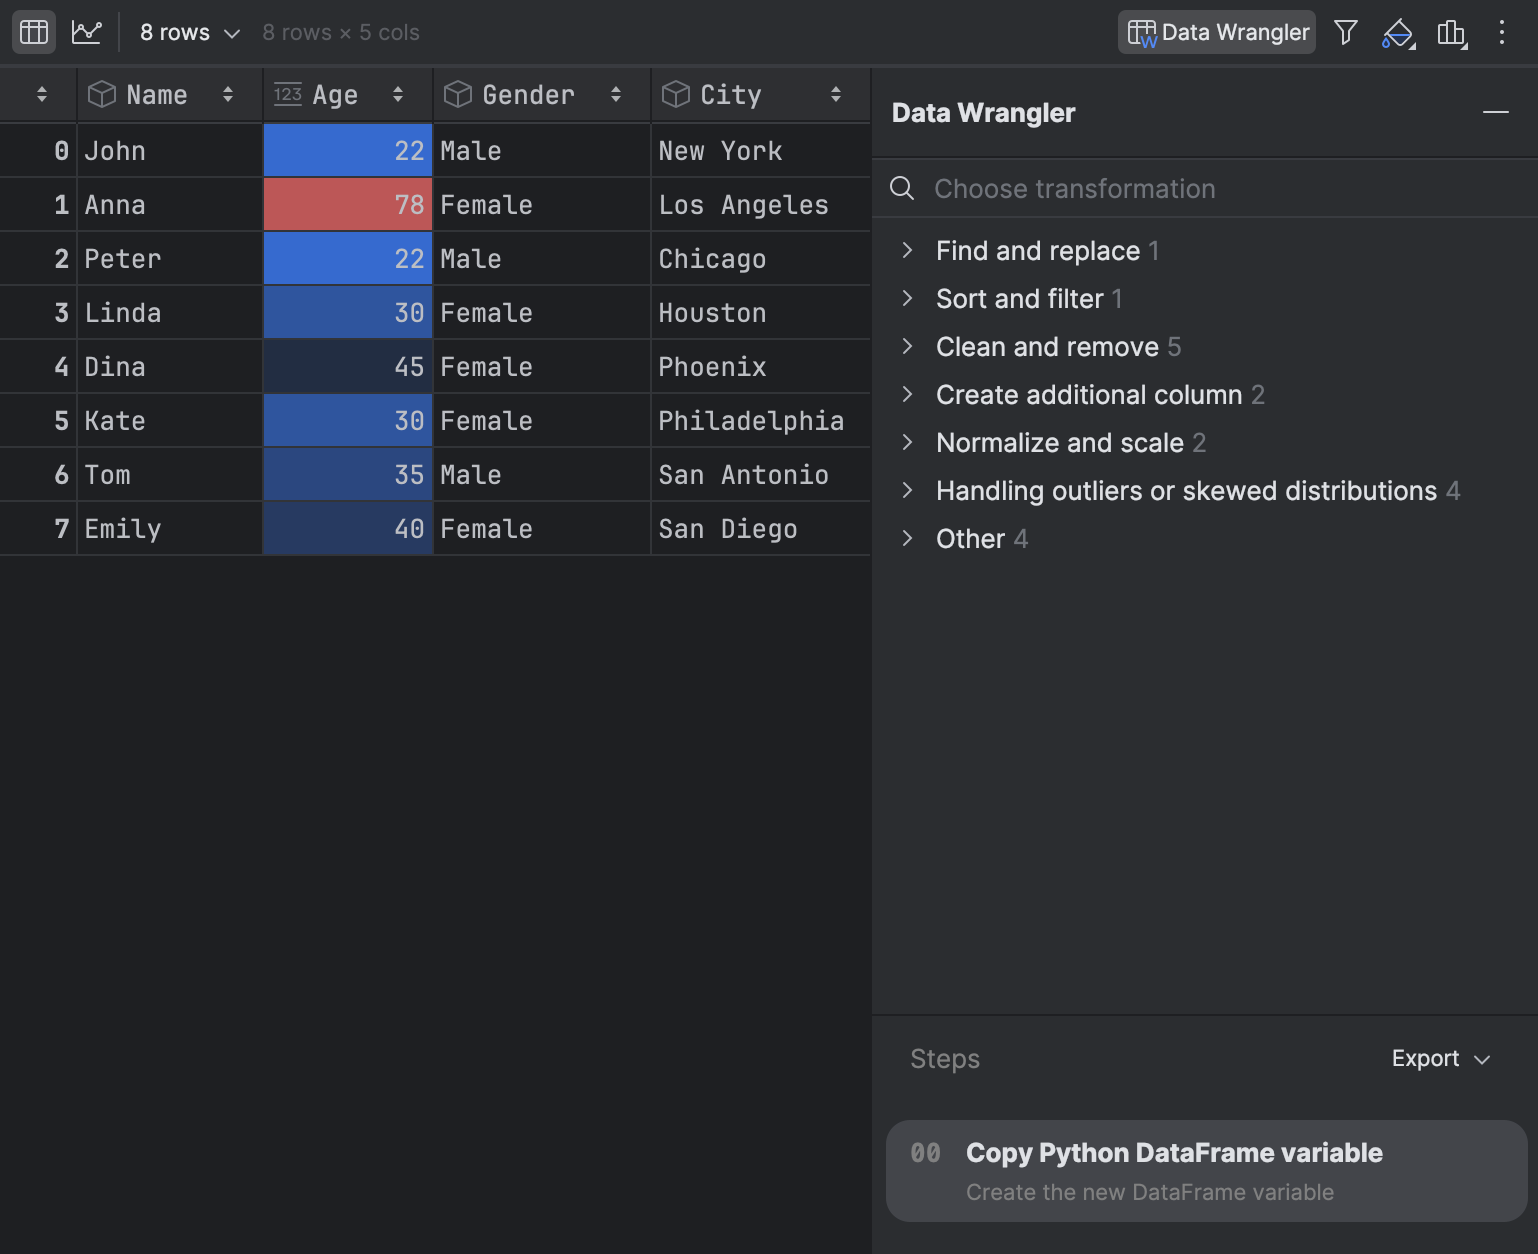The width and height of the screenshot is (1538, 1254).
Task: Toggle sorting on the City column
Action: [x=836, y=94]
